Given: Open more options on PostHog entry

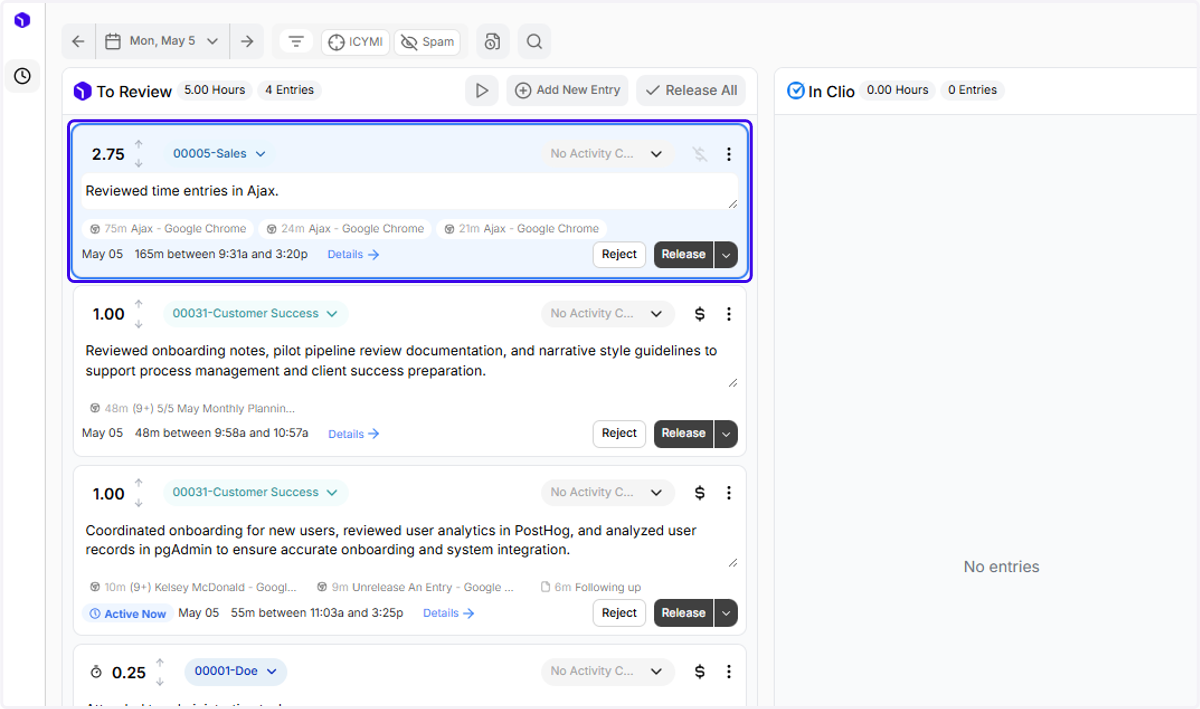Looking at the screenshot, I should 729,493.
